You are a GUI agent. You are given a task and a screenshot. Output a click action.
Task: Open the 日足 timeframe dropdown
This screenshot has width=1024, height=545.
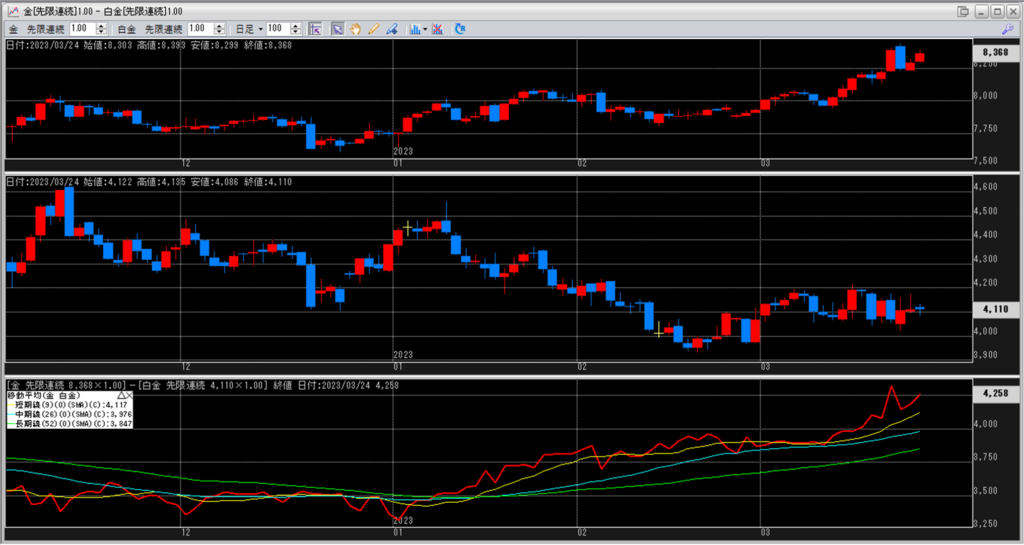coord(251,29)
